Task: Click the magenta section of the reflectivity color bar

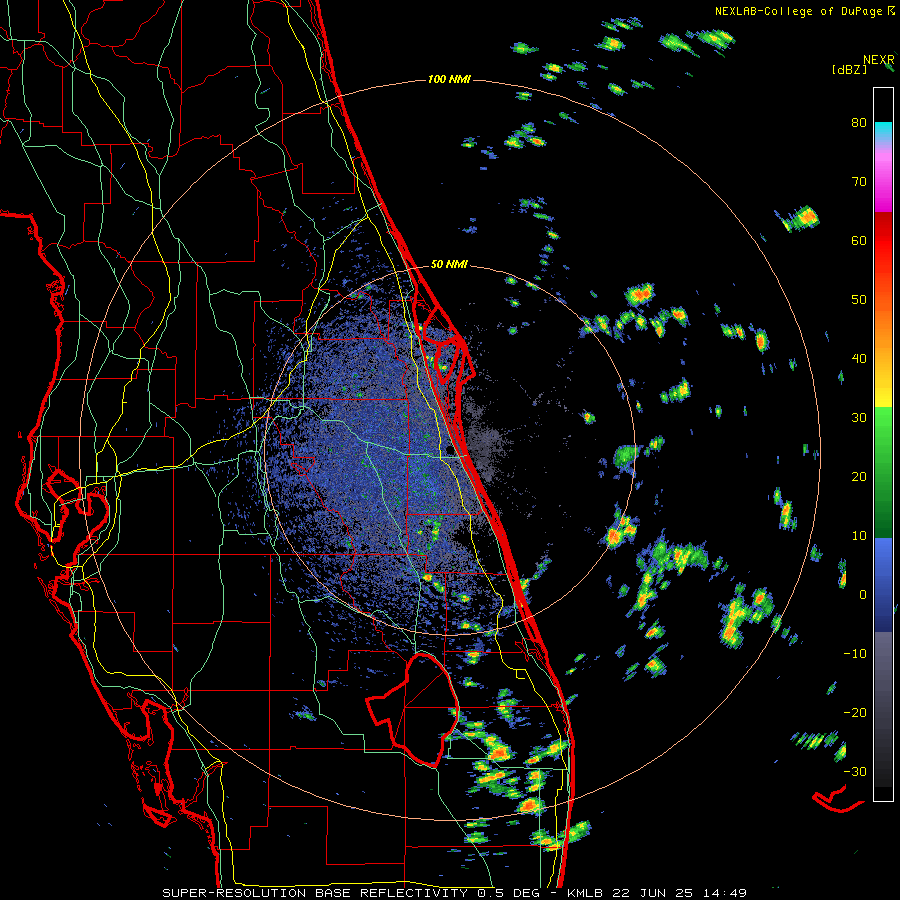Action: (x=883, y=181)
